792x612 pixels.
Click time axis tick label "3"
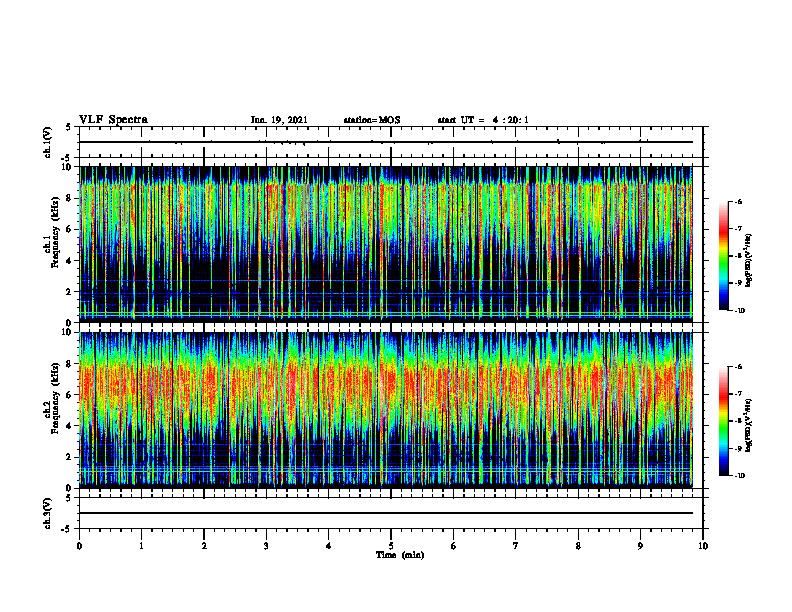click(266, 546)
